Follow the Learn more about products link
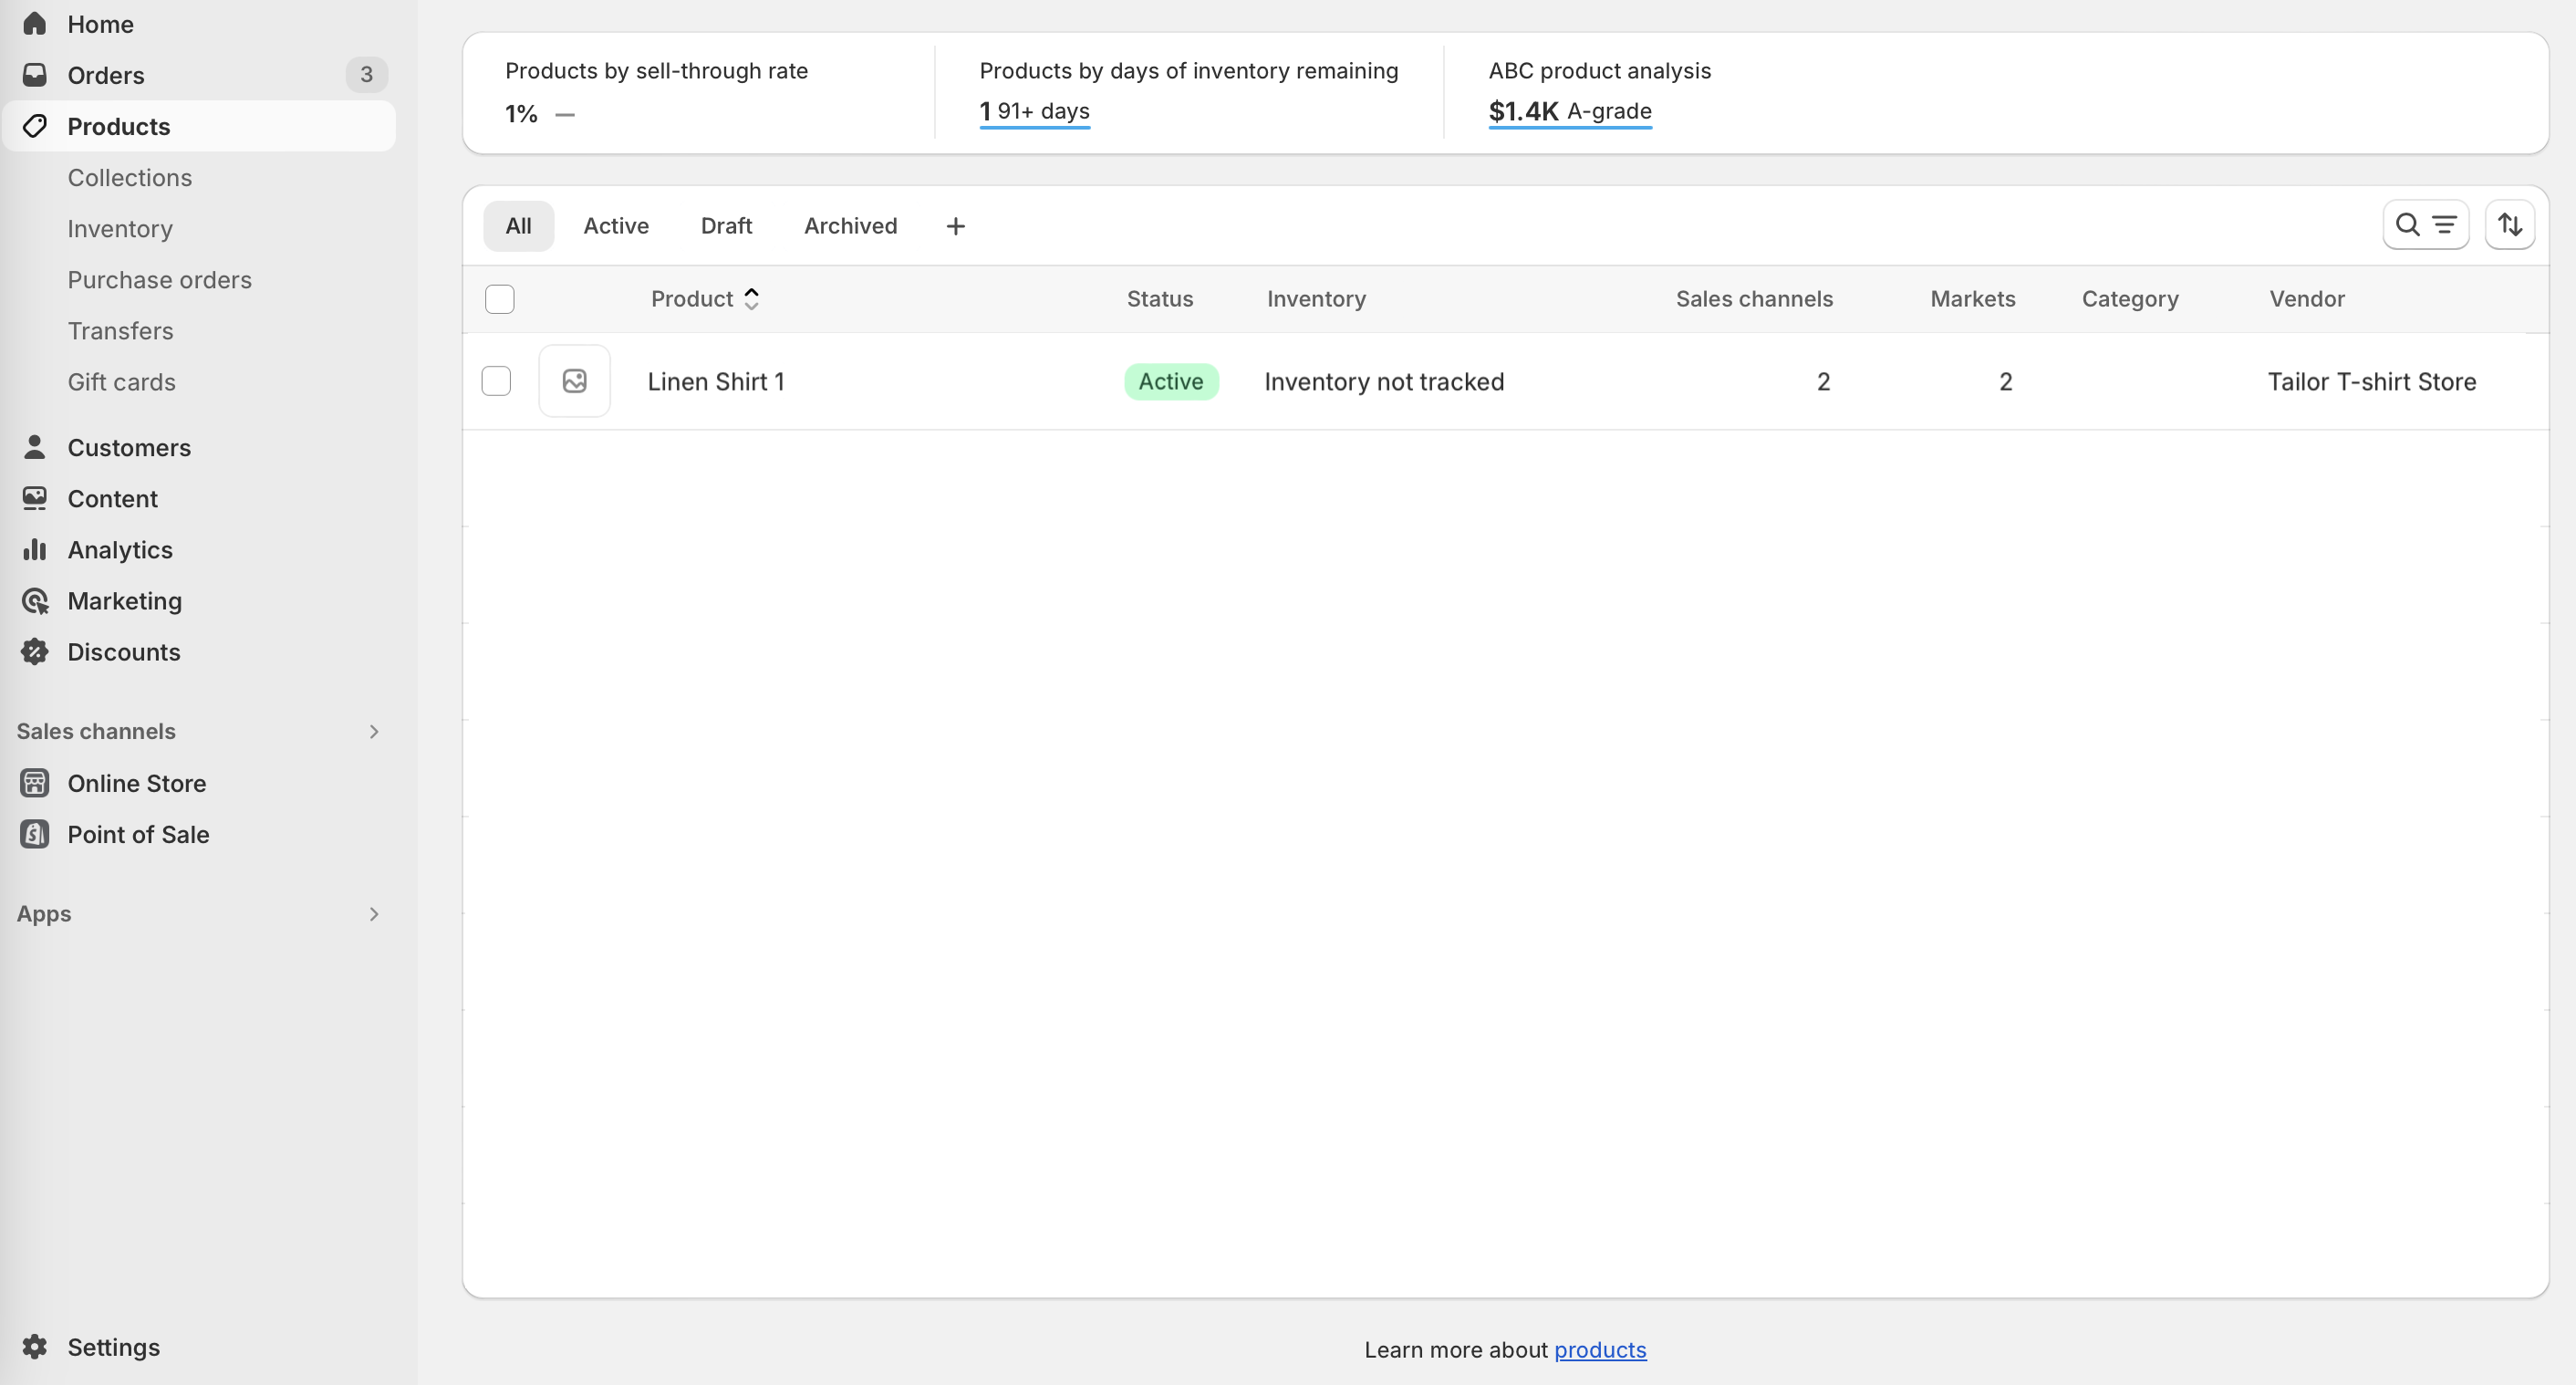Viewport: 2576px width, 1385px height. tap(1600, 1349)
